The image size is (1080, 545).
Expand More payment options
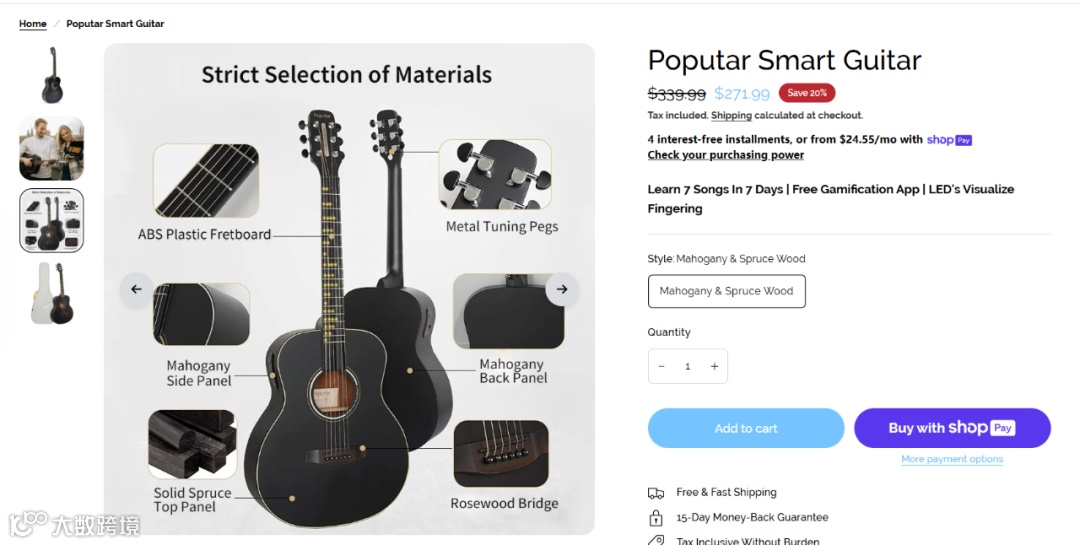[x=952, y=460]
